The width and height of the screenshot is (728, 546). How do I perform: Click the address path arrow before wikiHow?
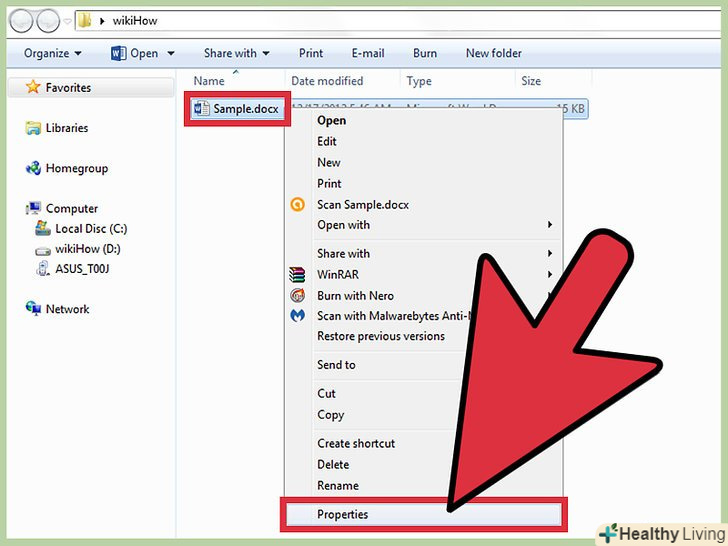[x=102, y=21]
